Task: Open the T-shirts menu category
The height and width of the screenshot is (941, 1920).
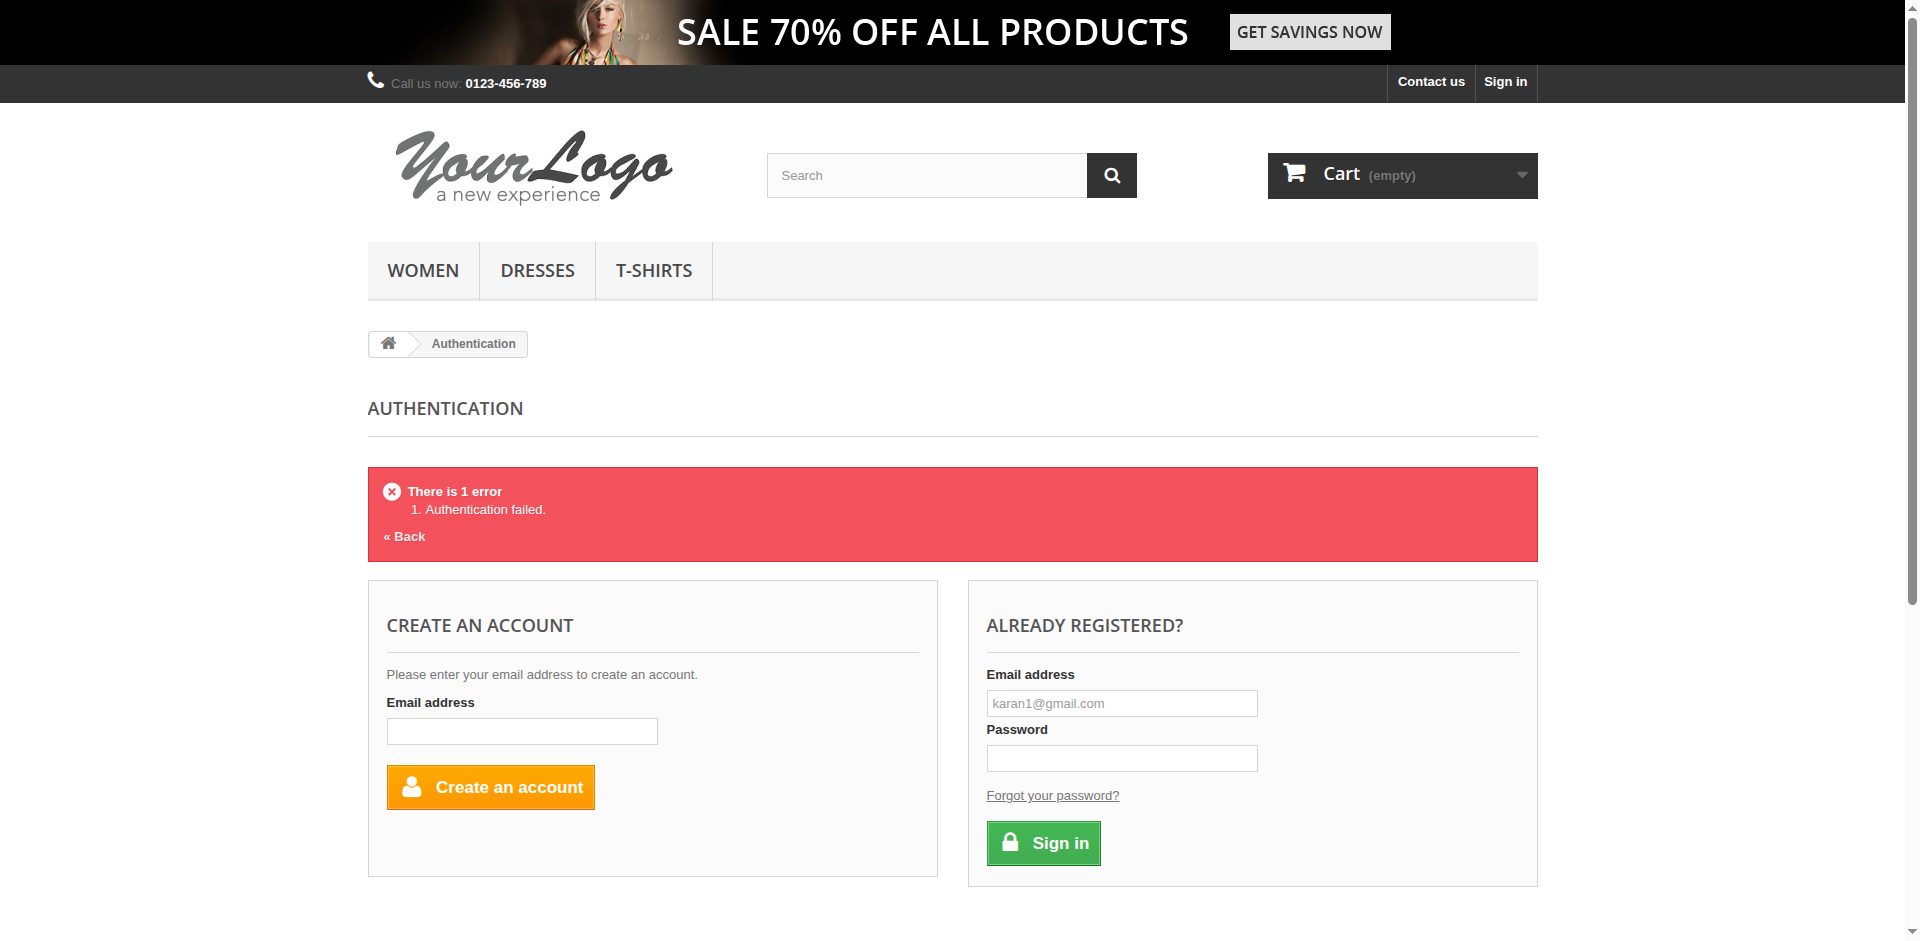Action: [654, 271]
